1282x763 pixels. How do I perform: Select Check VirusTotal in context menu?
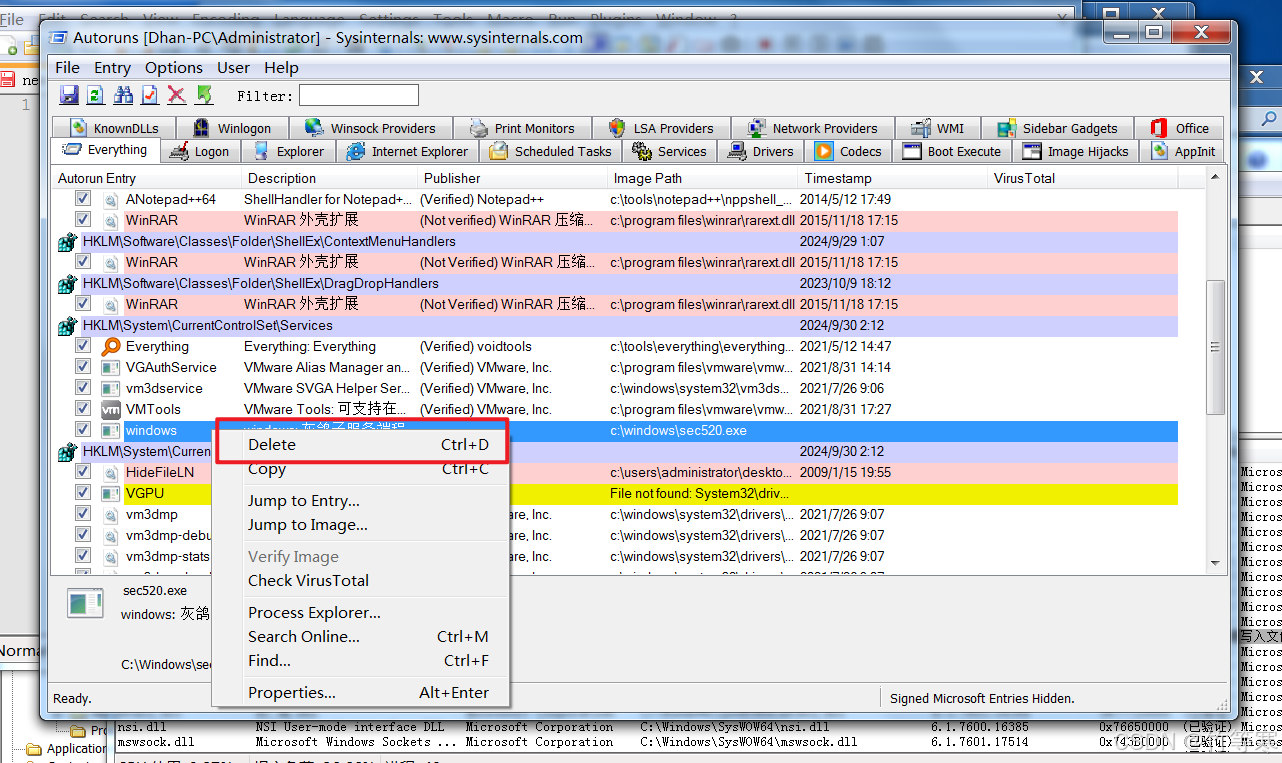point(308,581)
